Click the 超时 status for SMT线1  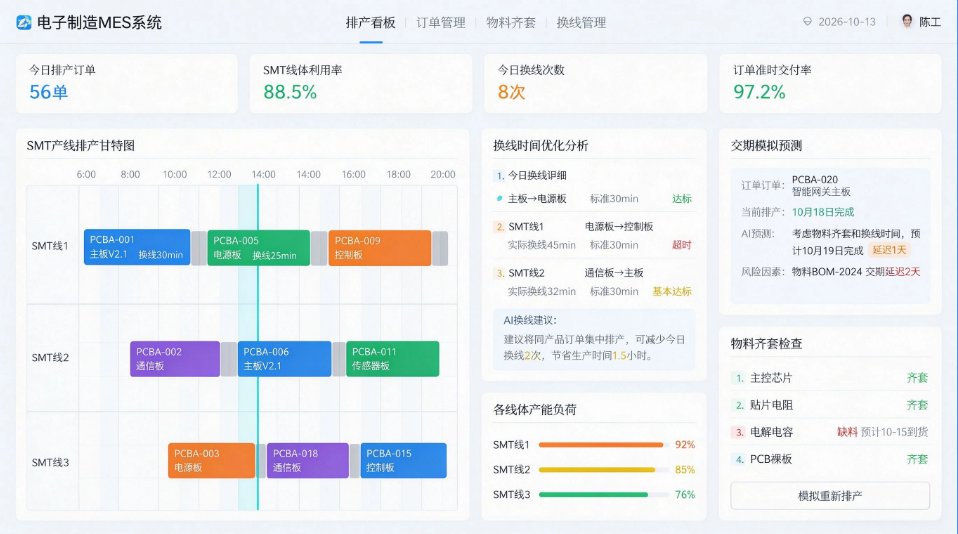pos(681,245)
